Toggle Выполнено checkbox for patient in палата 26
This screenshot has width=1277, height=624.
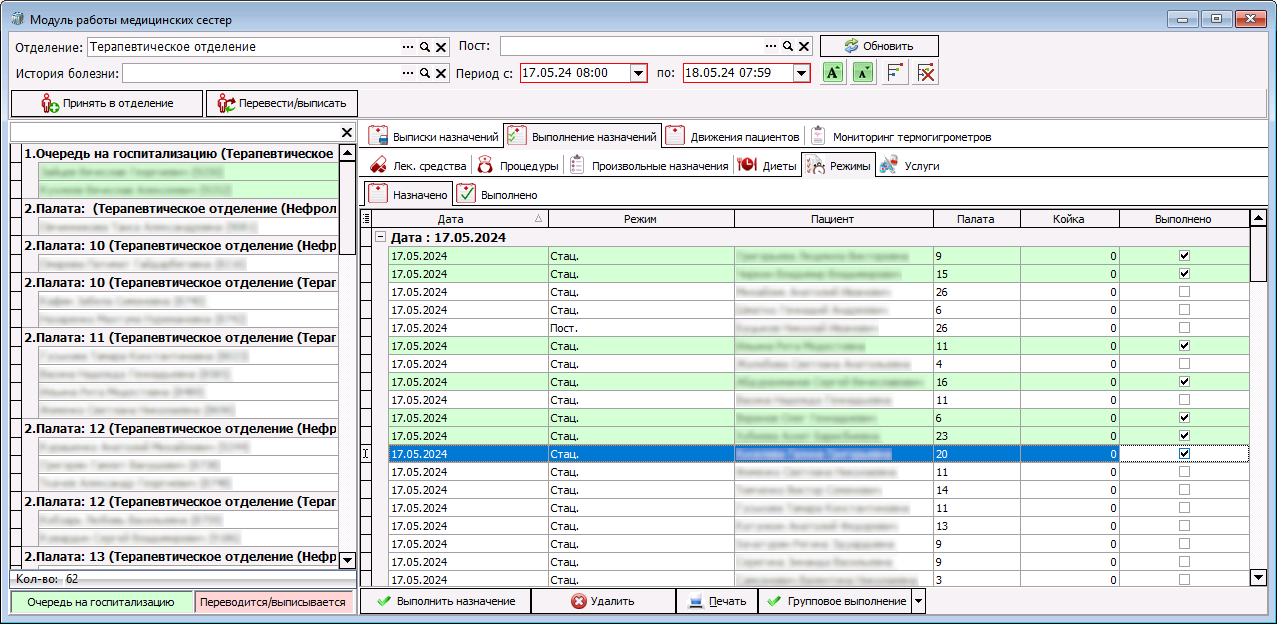point(1185,292)
